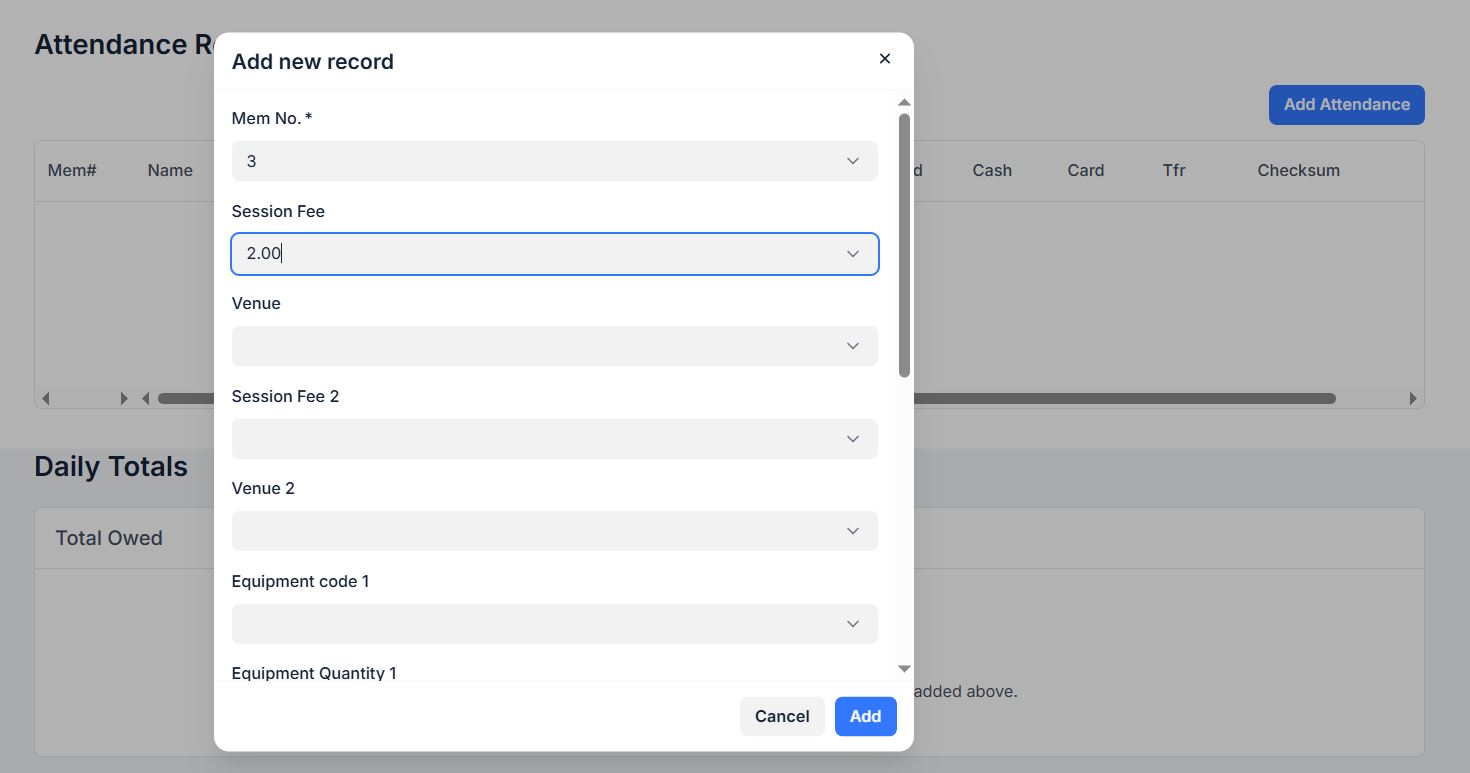Cancel the new record dialog
The height and width of the screenshot is (773, 1470).
[781, 716]
